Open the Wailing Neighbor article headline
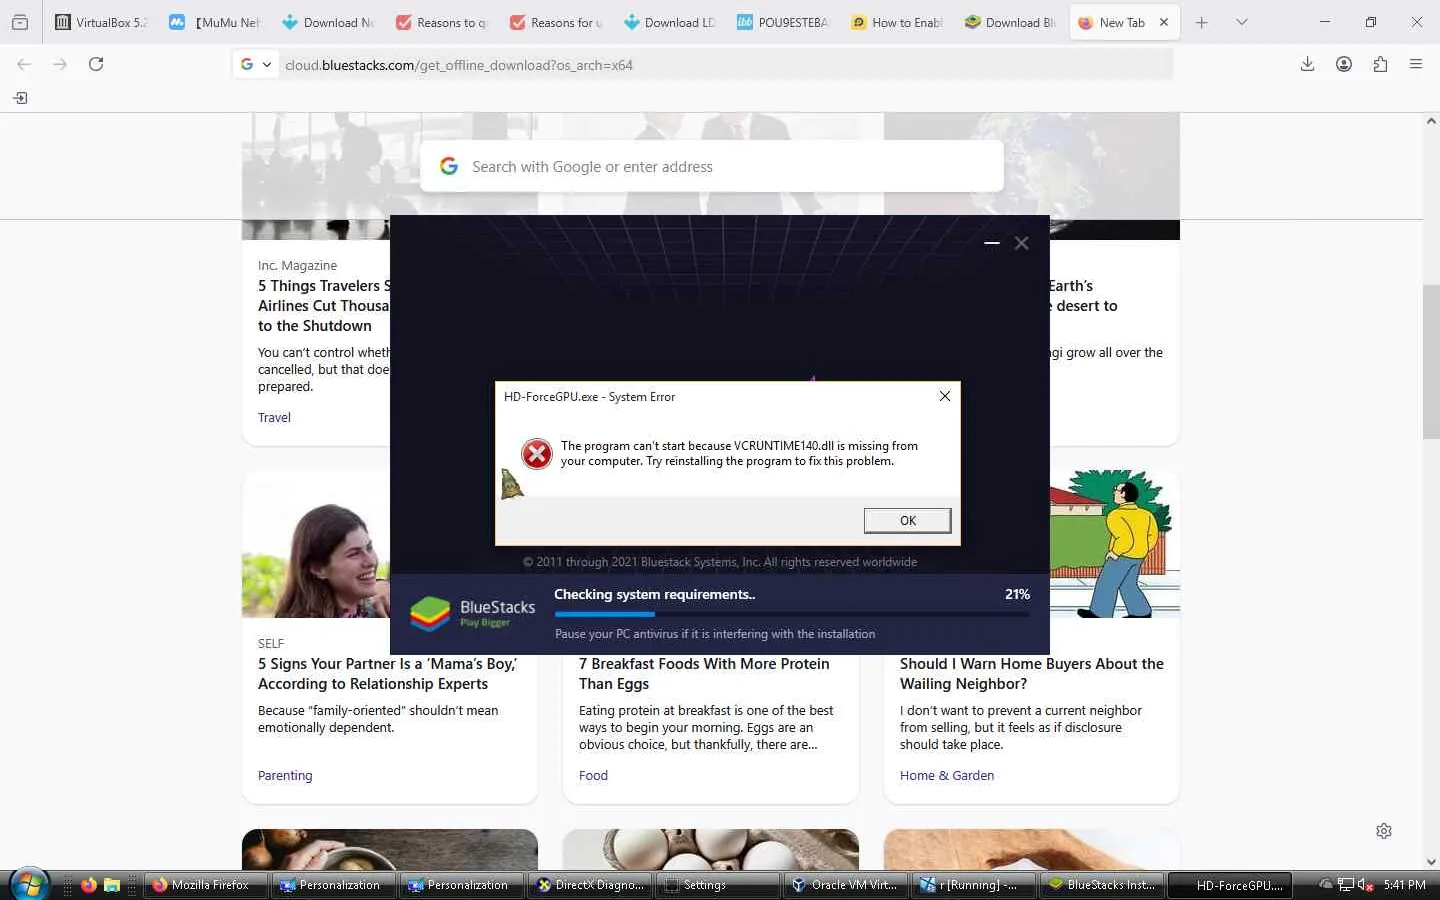The height and width of the screenshot is (900, 1440). click(1031, 674)
